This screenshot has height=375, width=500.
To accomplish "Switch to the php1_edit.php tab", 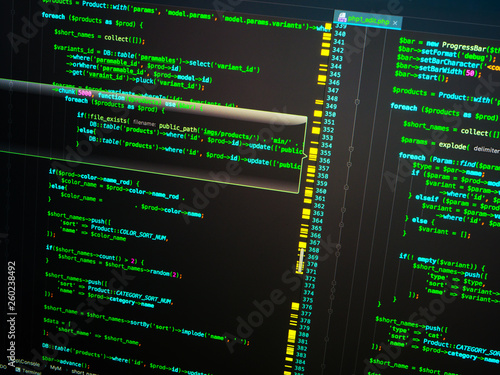I will click(x=368, y=20).
